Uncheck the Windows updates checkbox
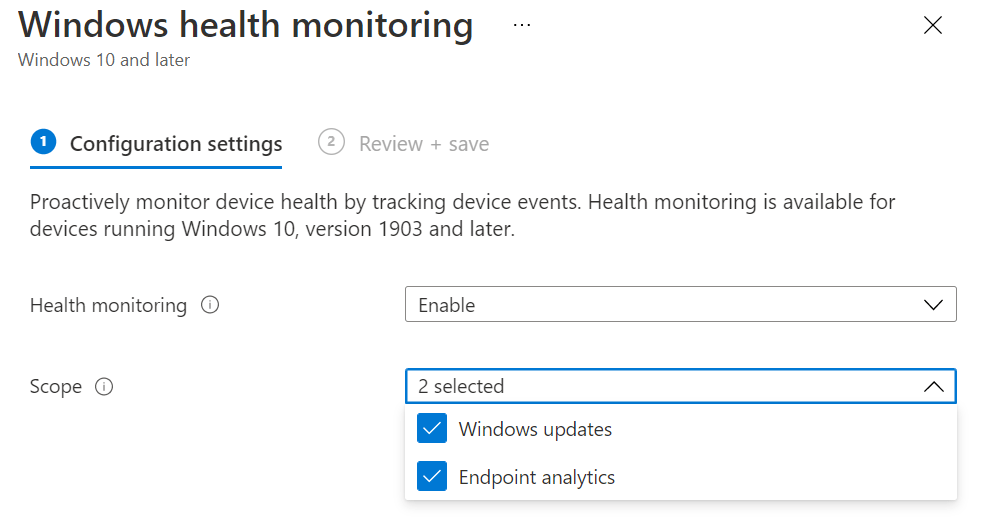This screenshot has width=983, height=531. [x=432, y=430]
